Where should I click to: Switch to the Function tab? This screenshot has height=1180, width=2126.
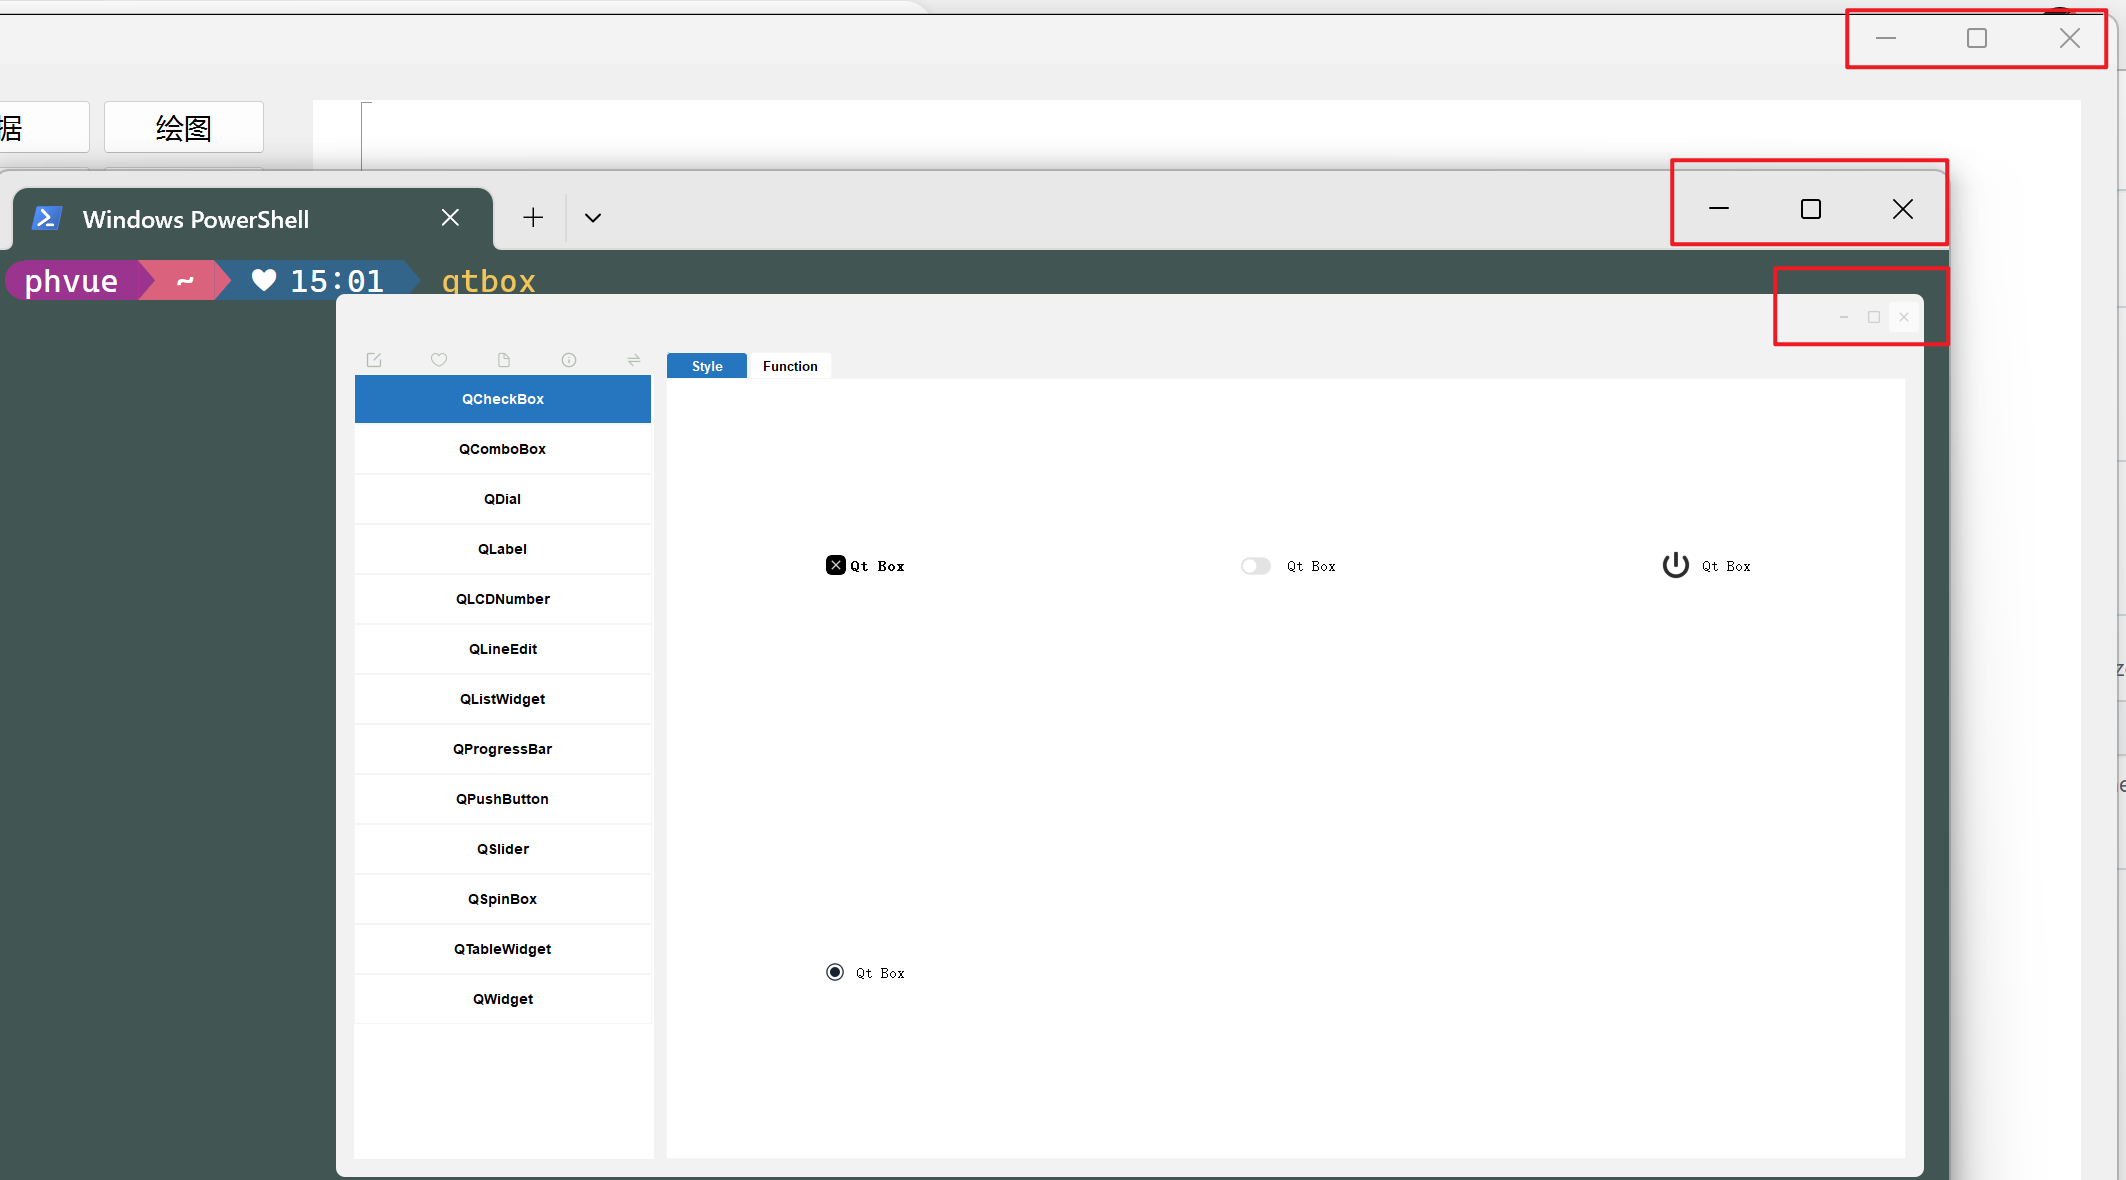tap(790, 365)
